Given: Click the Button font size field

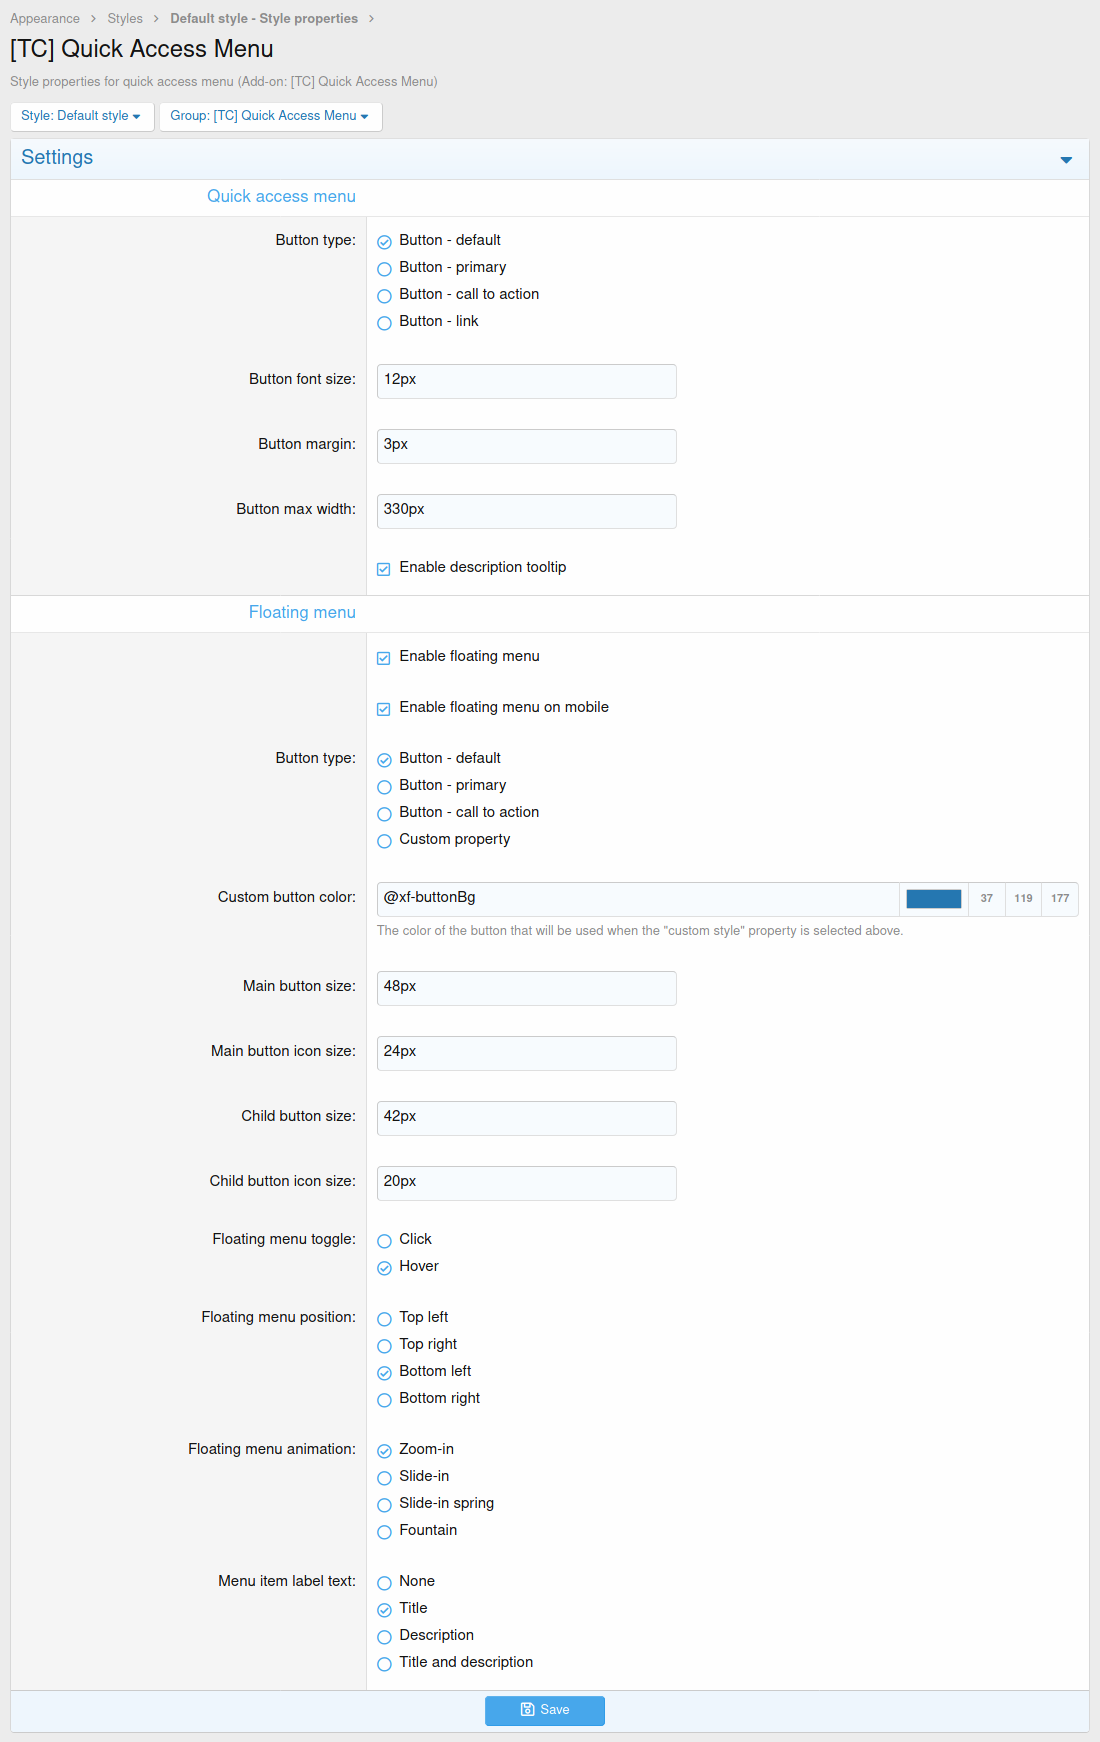Looking at the screenshot, I should pos(526,381).
